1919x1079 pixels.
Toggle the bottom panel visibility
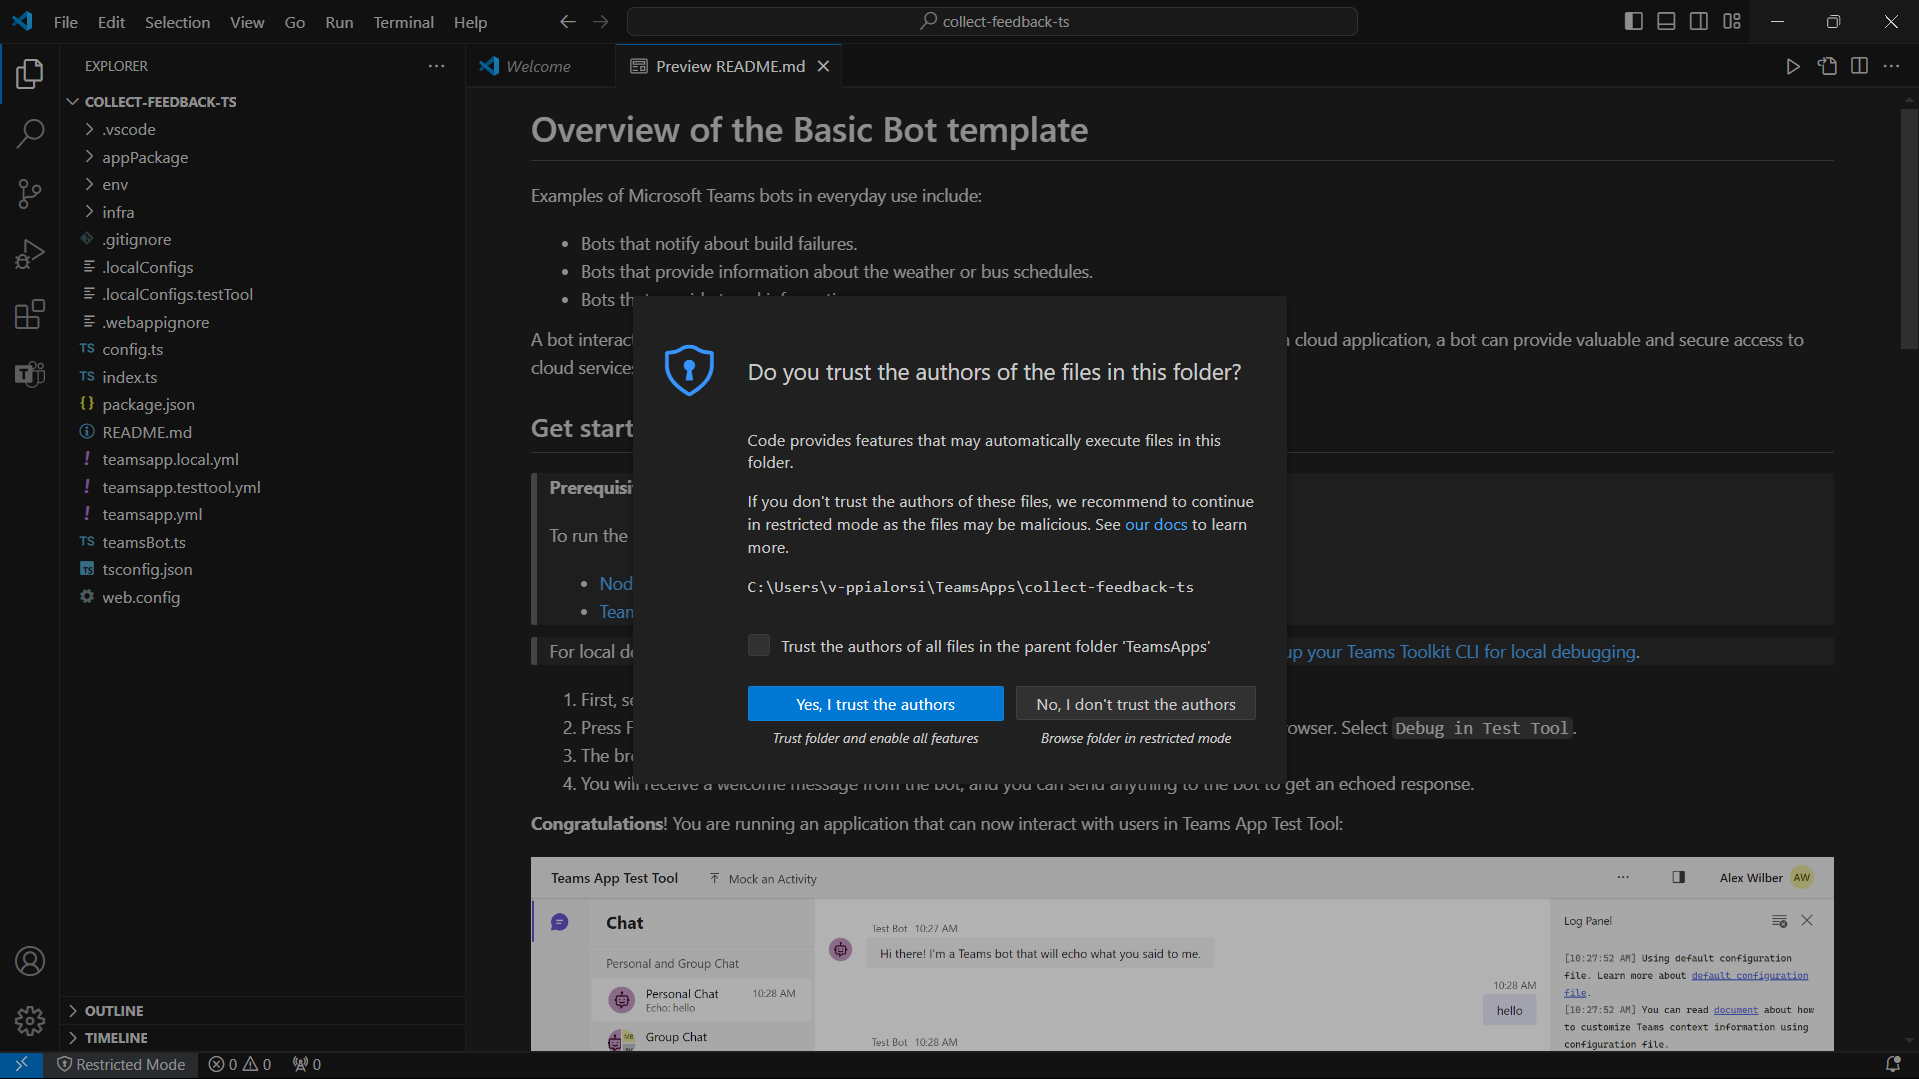point(1665,21)
